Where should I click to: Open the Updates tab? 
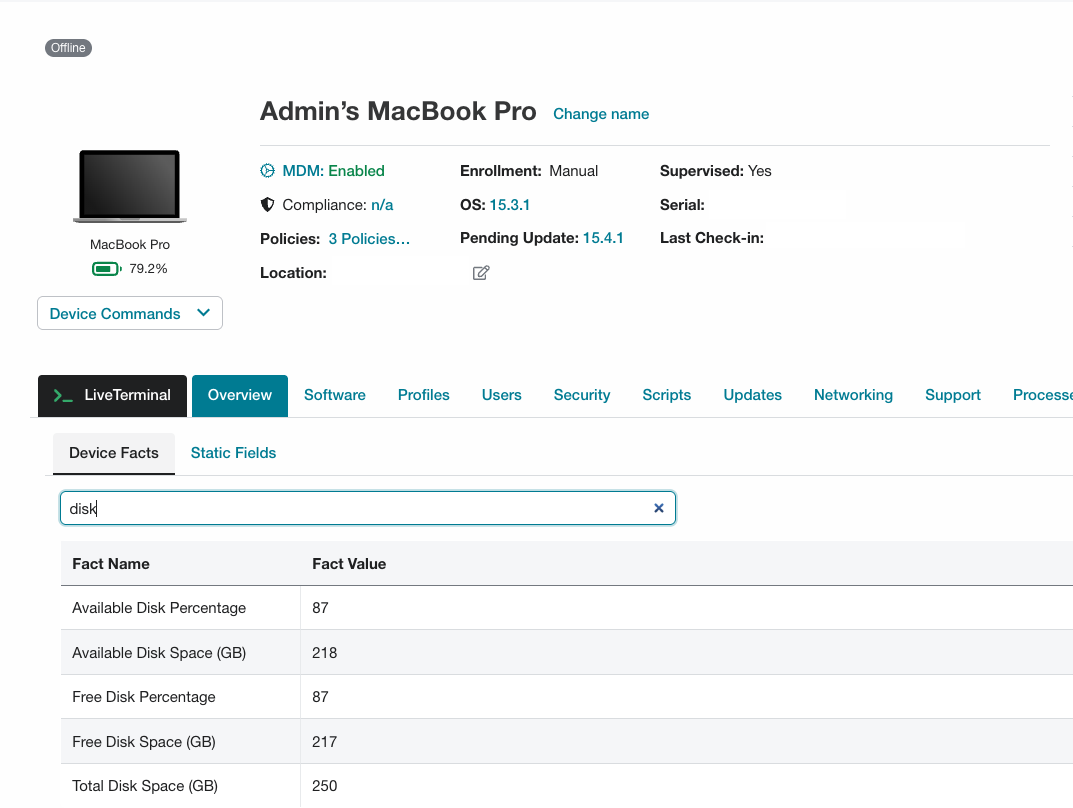tap(752, 395)
